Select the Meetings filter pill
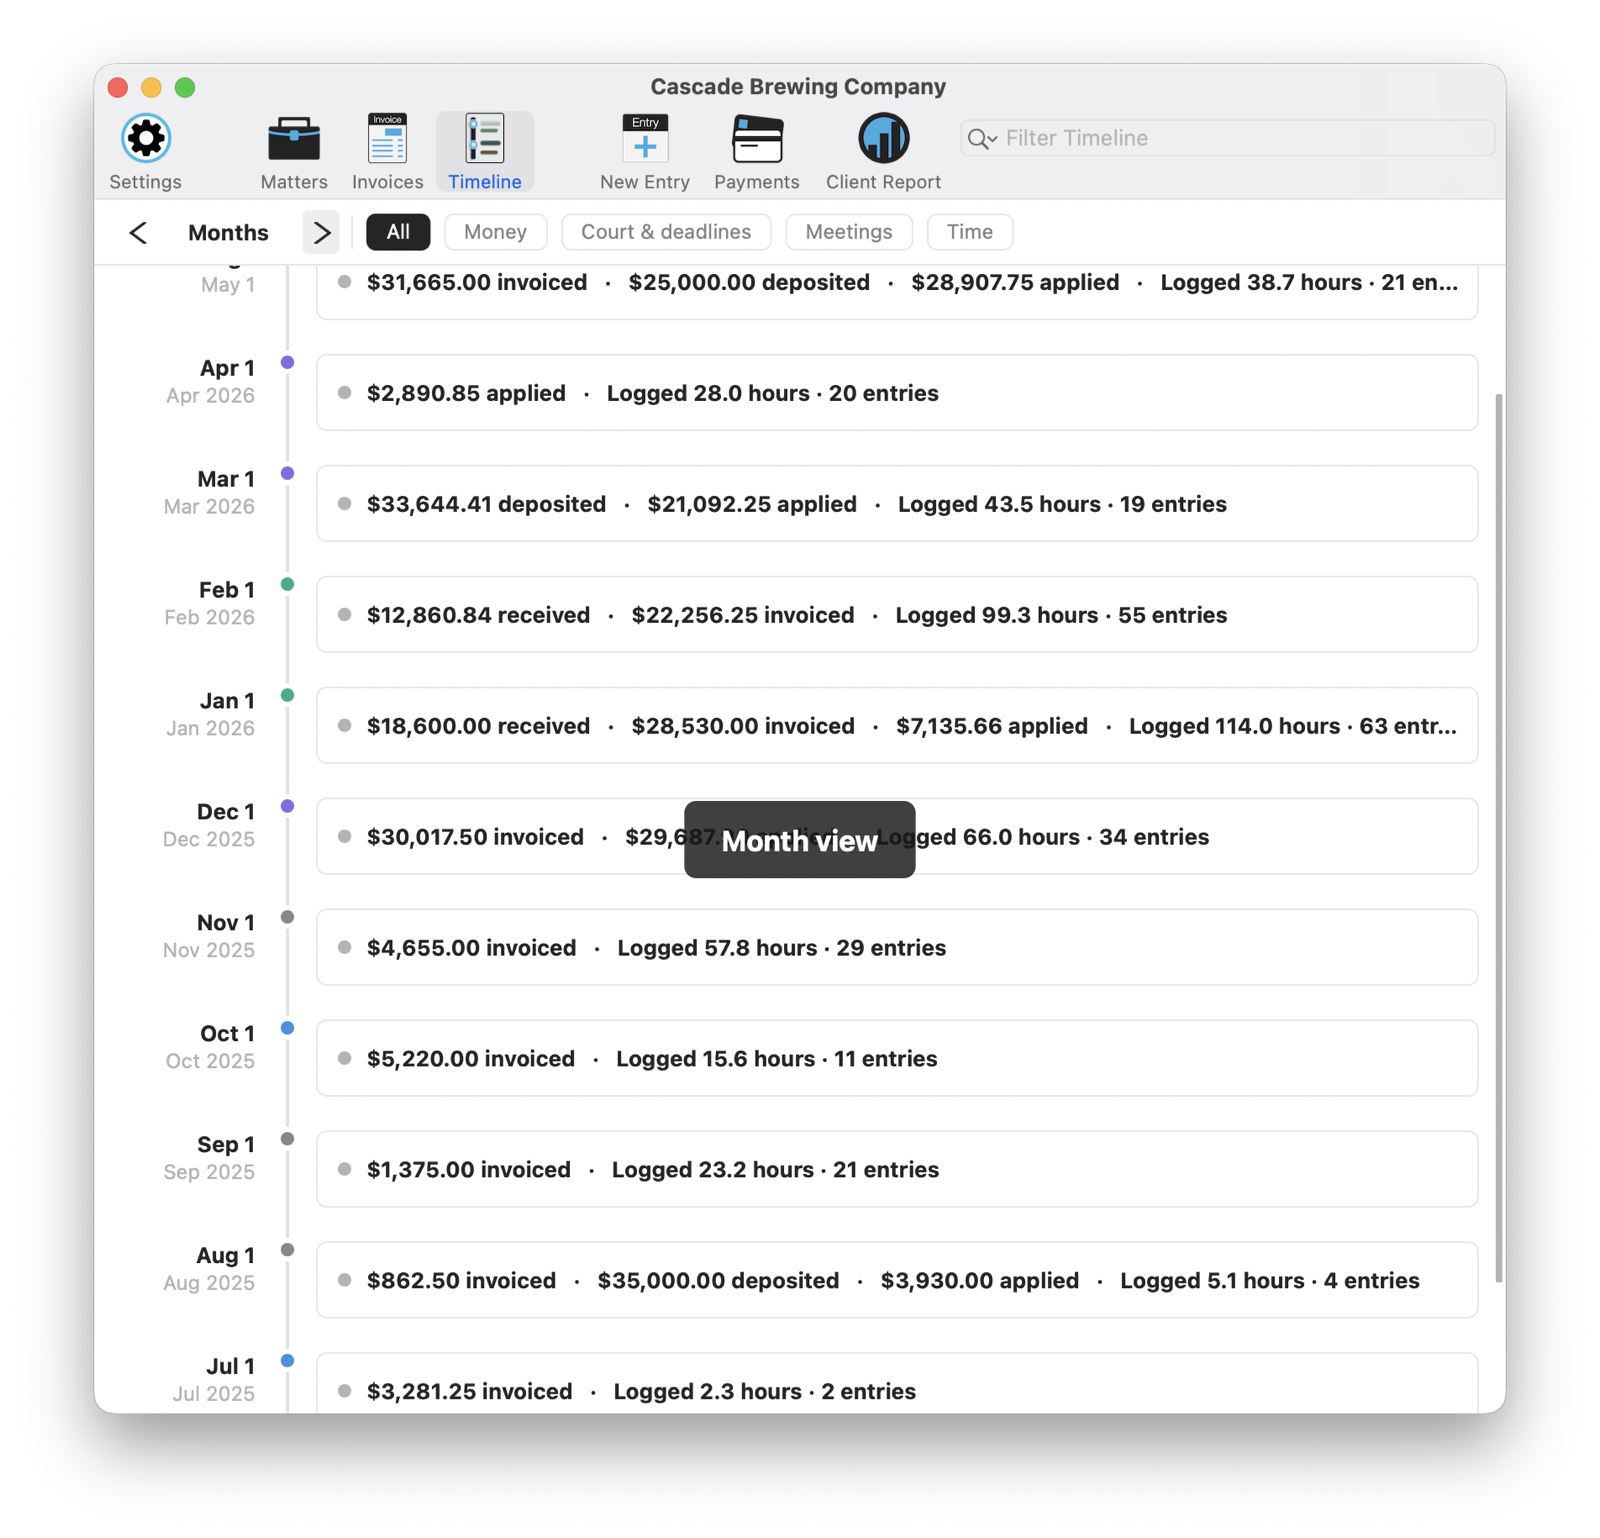This screenshot has height=1538, width=1600. pyautogui.click(x=849, y=232)
